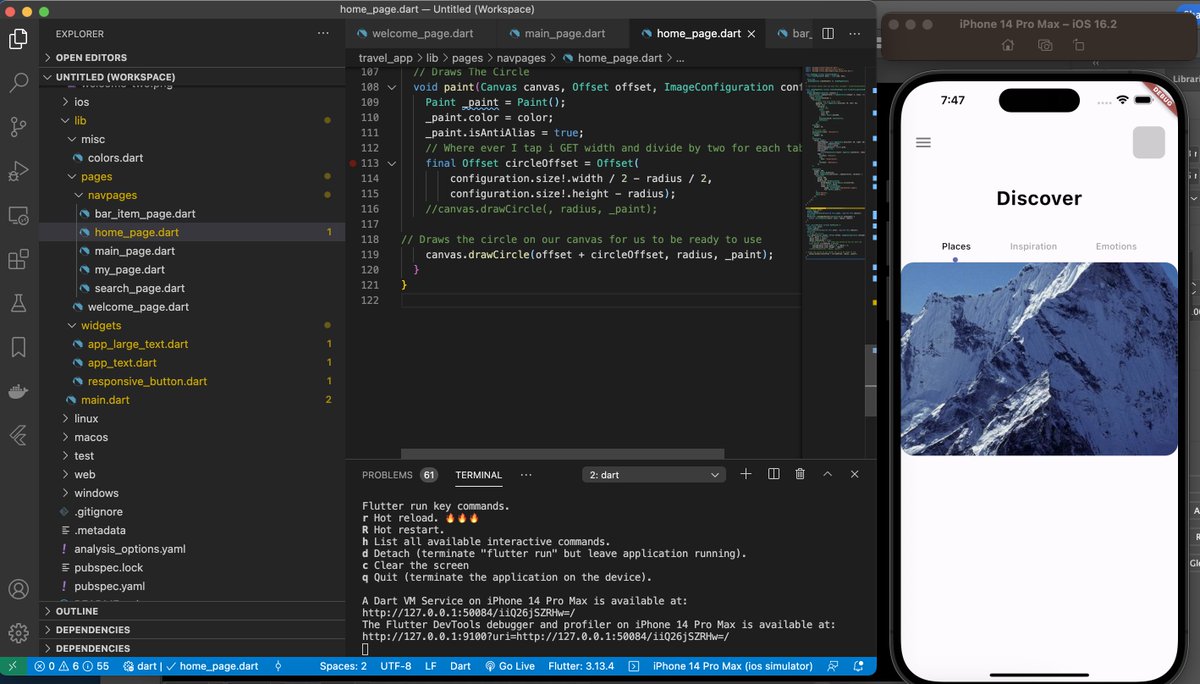Collapse code fold at line 113
This screenshot has width=1200, height=684.
pos(392,163)
